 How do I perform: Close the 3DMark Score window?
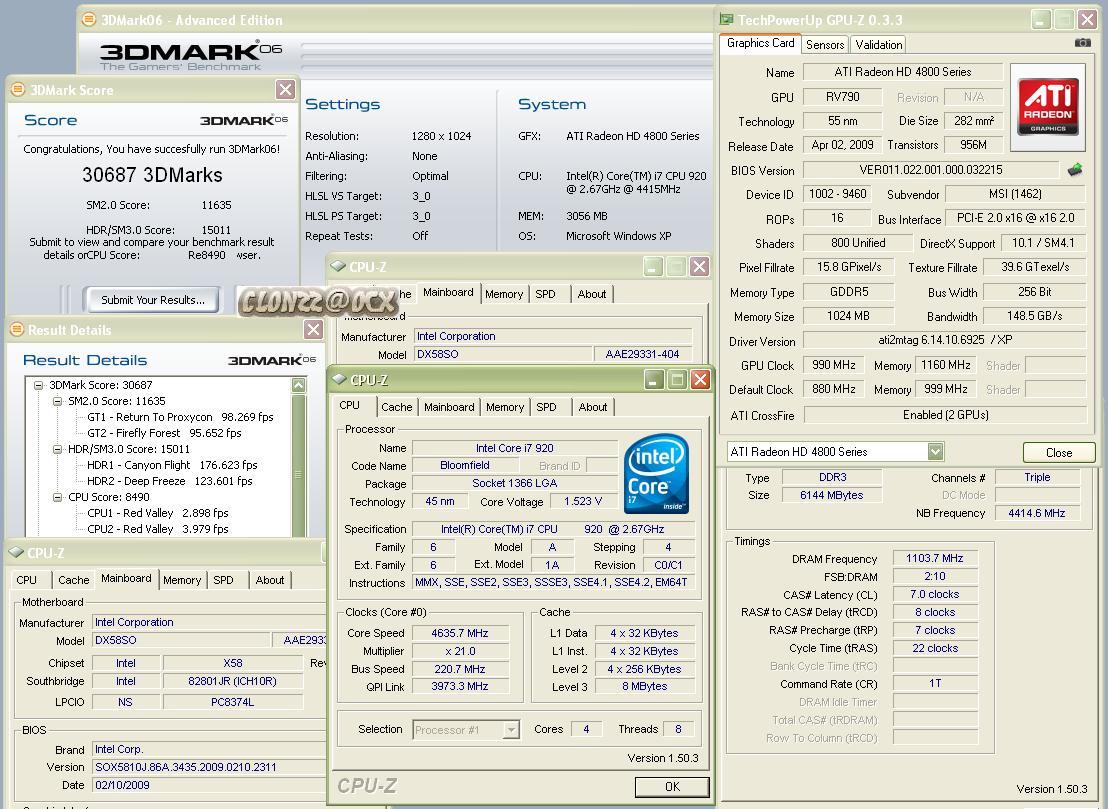[x=285, y=89]
